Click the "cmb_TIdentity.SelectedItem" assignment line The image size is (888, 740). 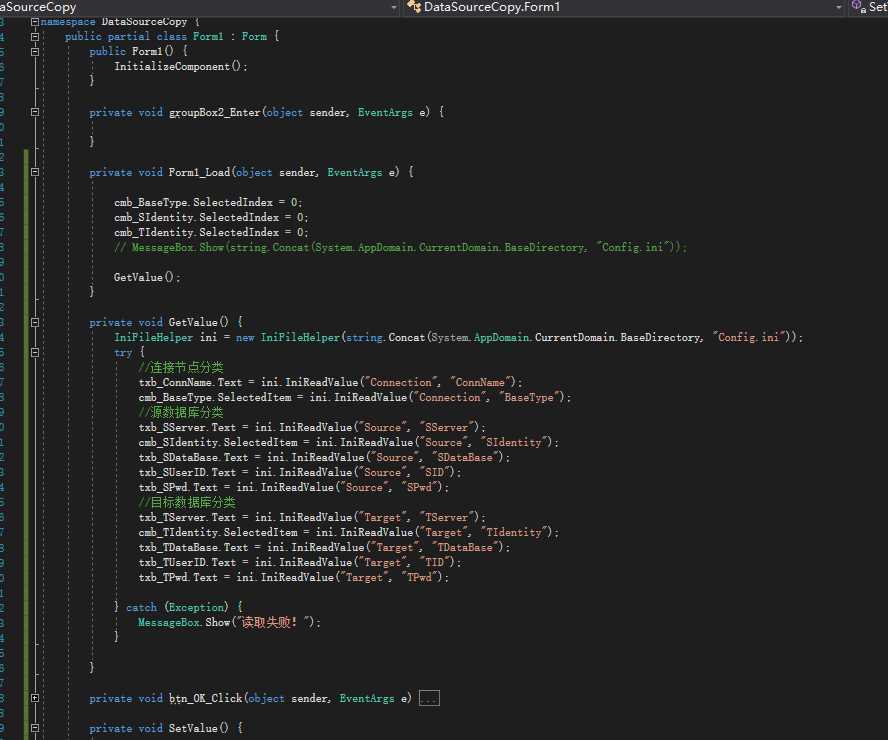tap(348, 532)
